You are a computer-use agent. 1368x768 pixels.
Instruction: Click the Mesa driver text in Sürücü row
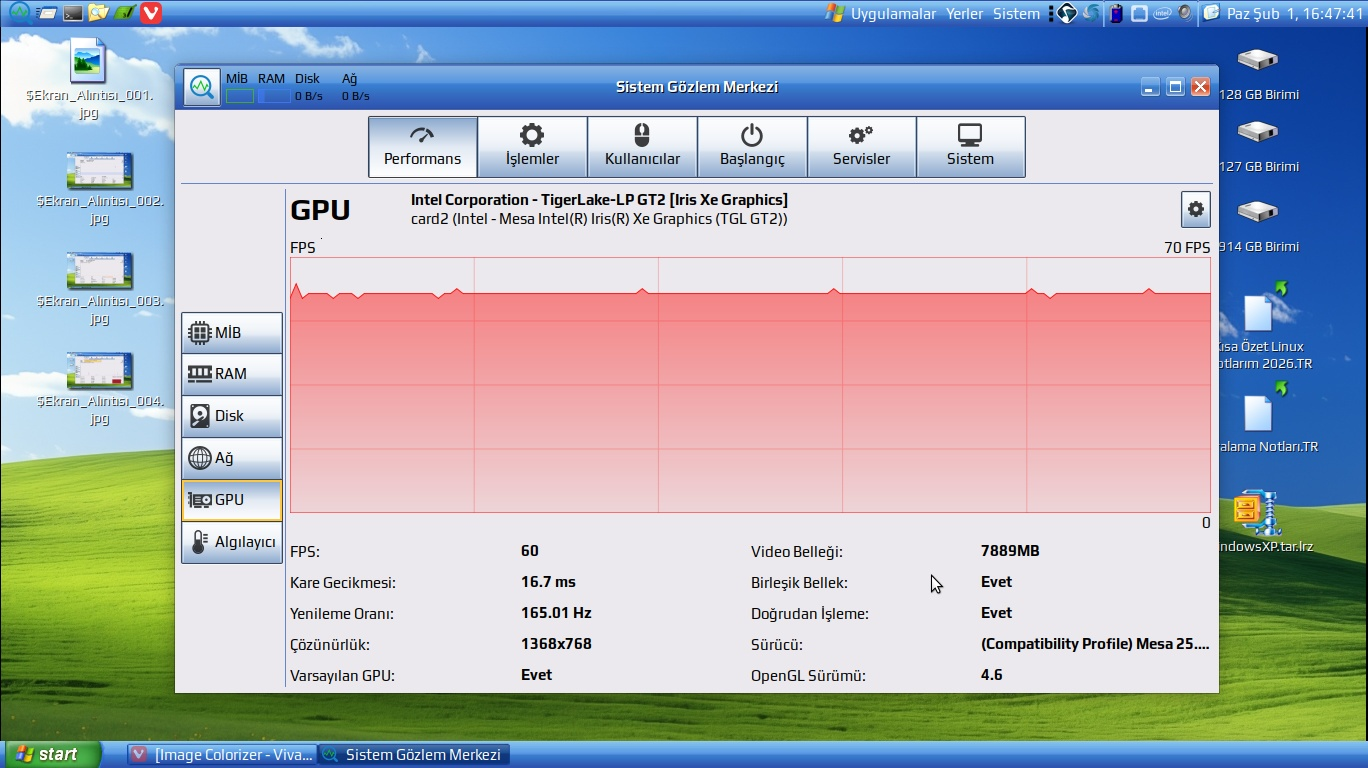point(1095,644)
